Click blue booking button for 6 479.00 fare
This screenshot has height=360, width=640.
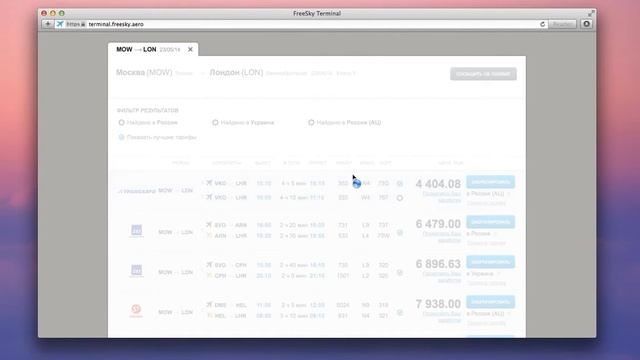point(491,222)
